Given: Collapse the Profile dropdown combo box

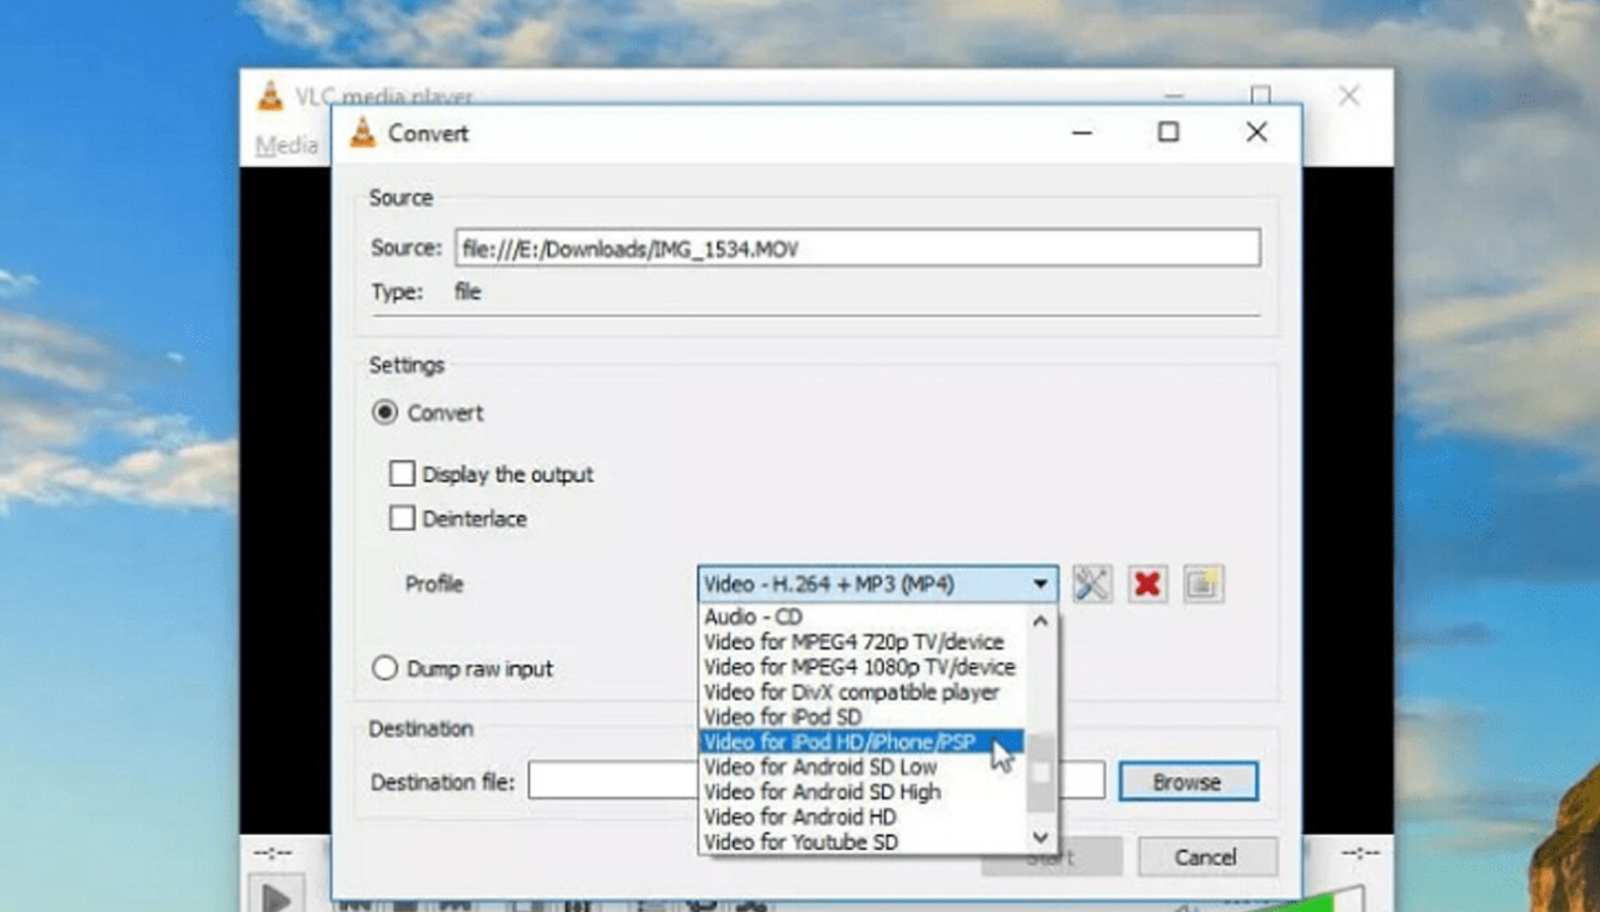Looking at the screenshot, I should (x=877, y=584).
